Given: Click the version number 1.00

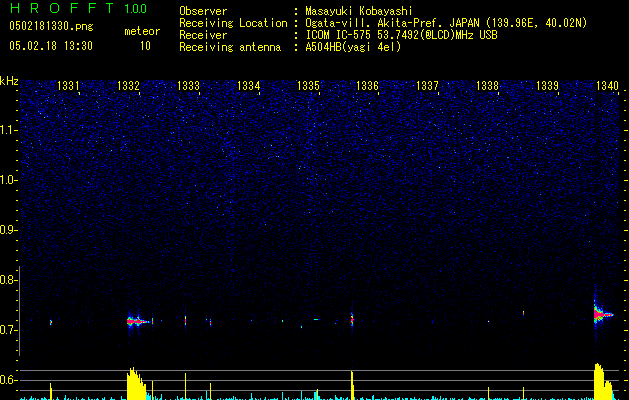Looking at the screenshot, I should 136,9.
